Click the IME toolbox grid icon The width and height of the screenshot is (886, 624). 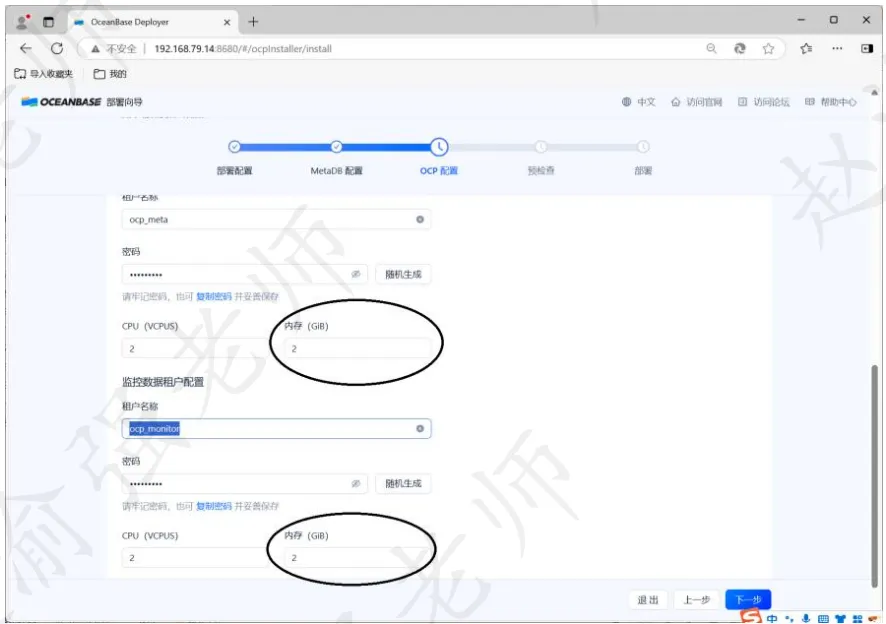click(857, 619)
